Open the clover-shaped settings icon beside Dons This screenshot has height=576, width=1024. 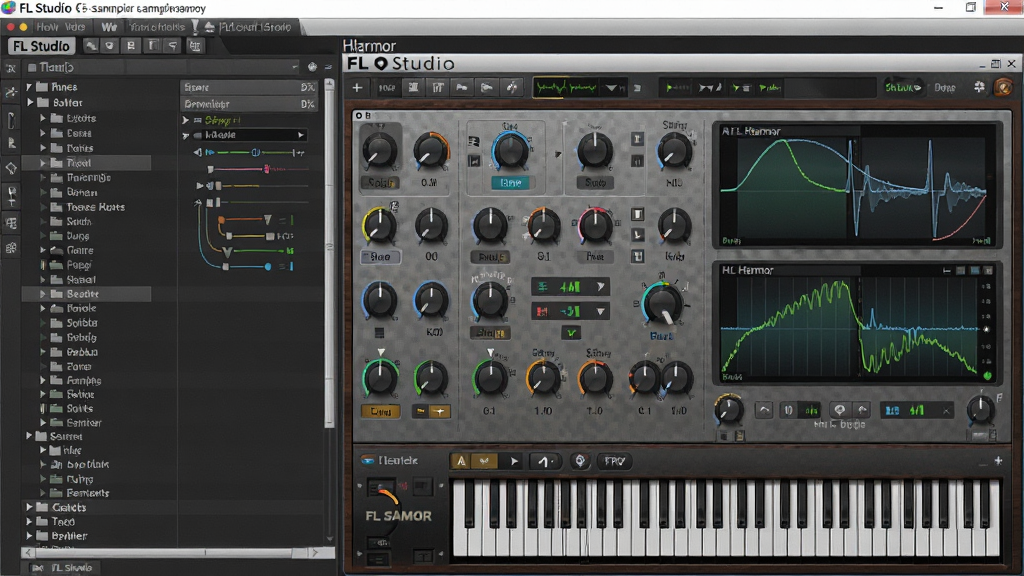point(979,87)
